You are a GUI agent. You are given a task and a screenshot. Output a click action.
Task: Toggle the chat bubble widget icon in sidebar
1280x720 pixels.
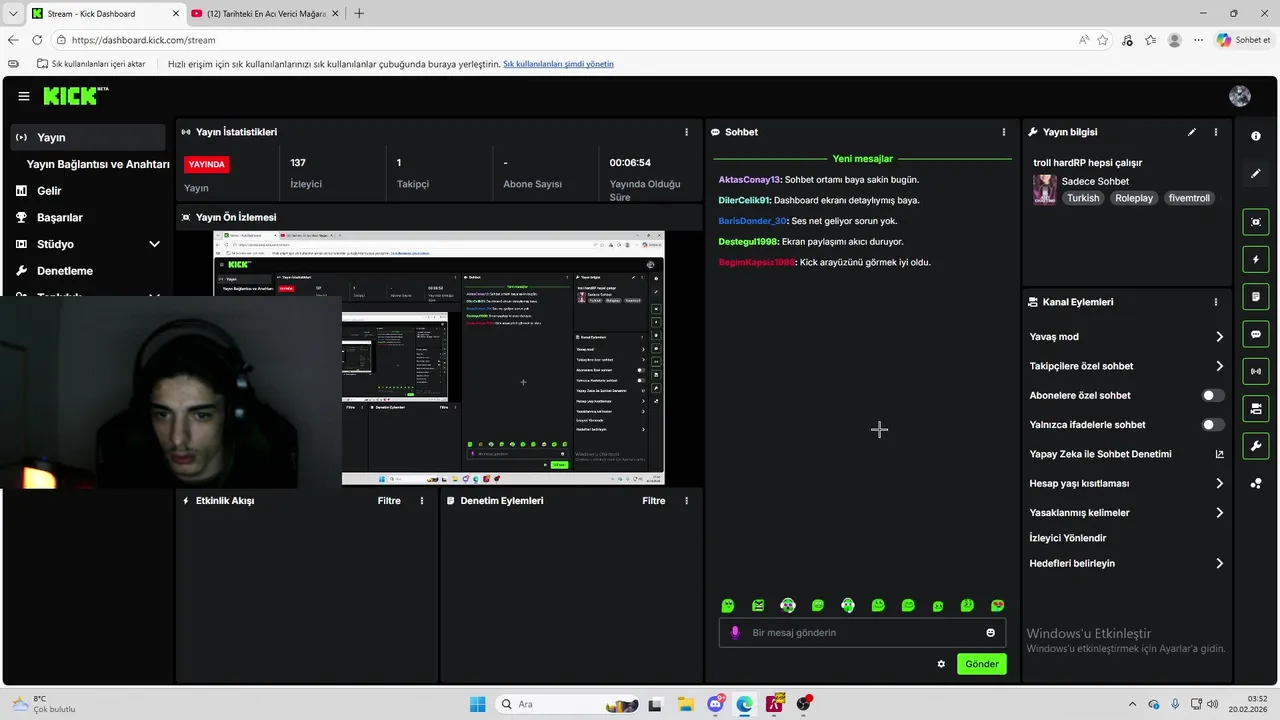point(1256,334)
